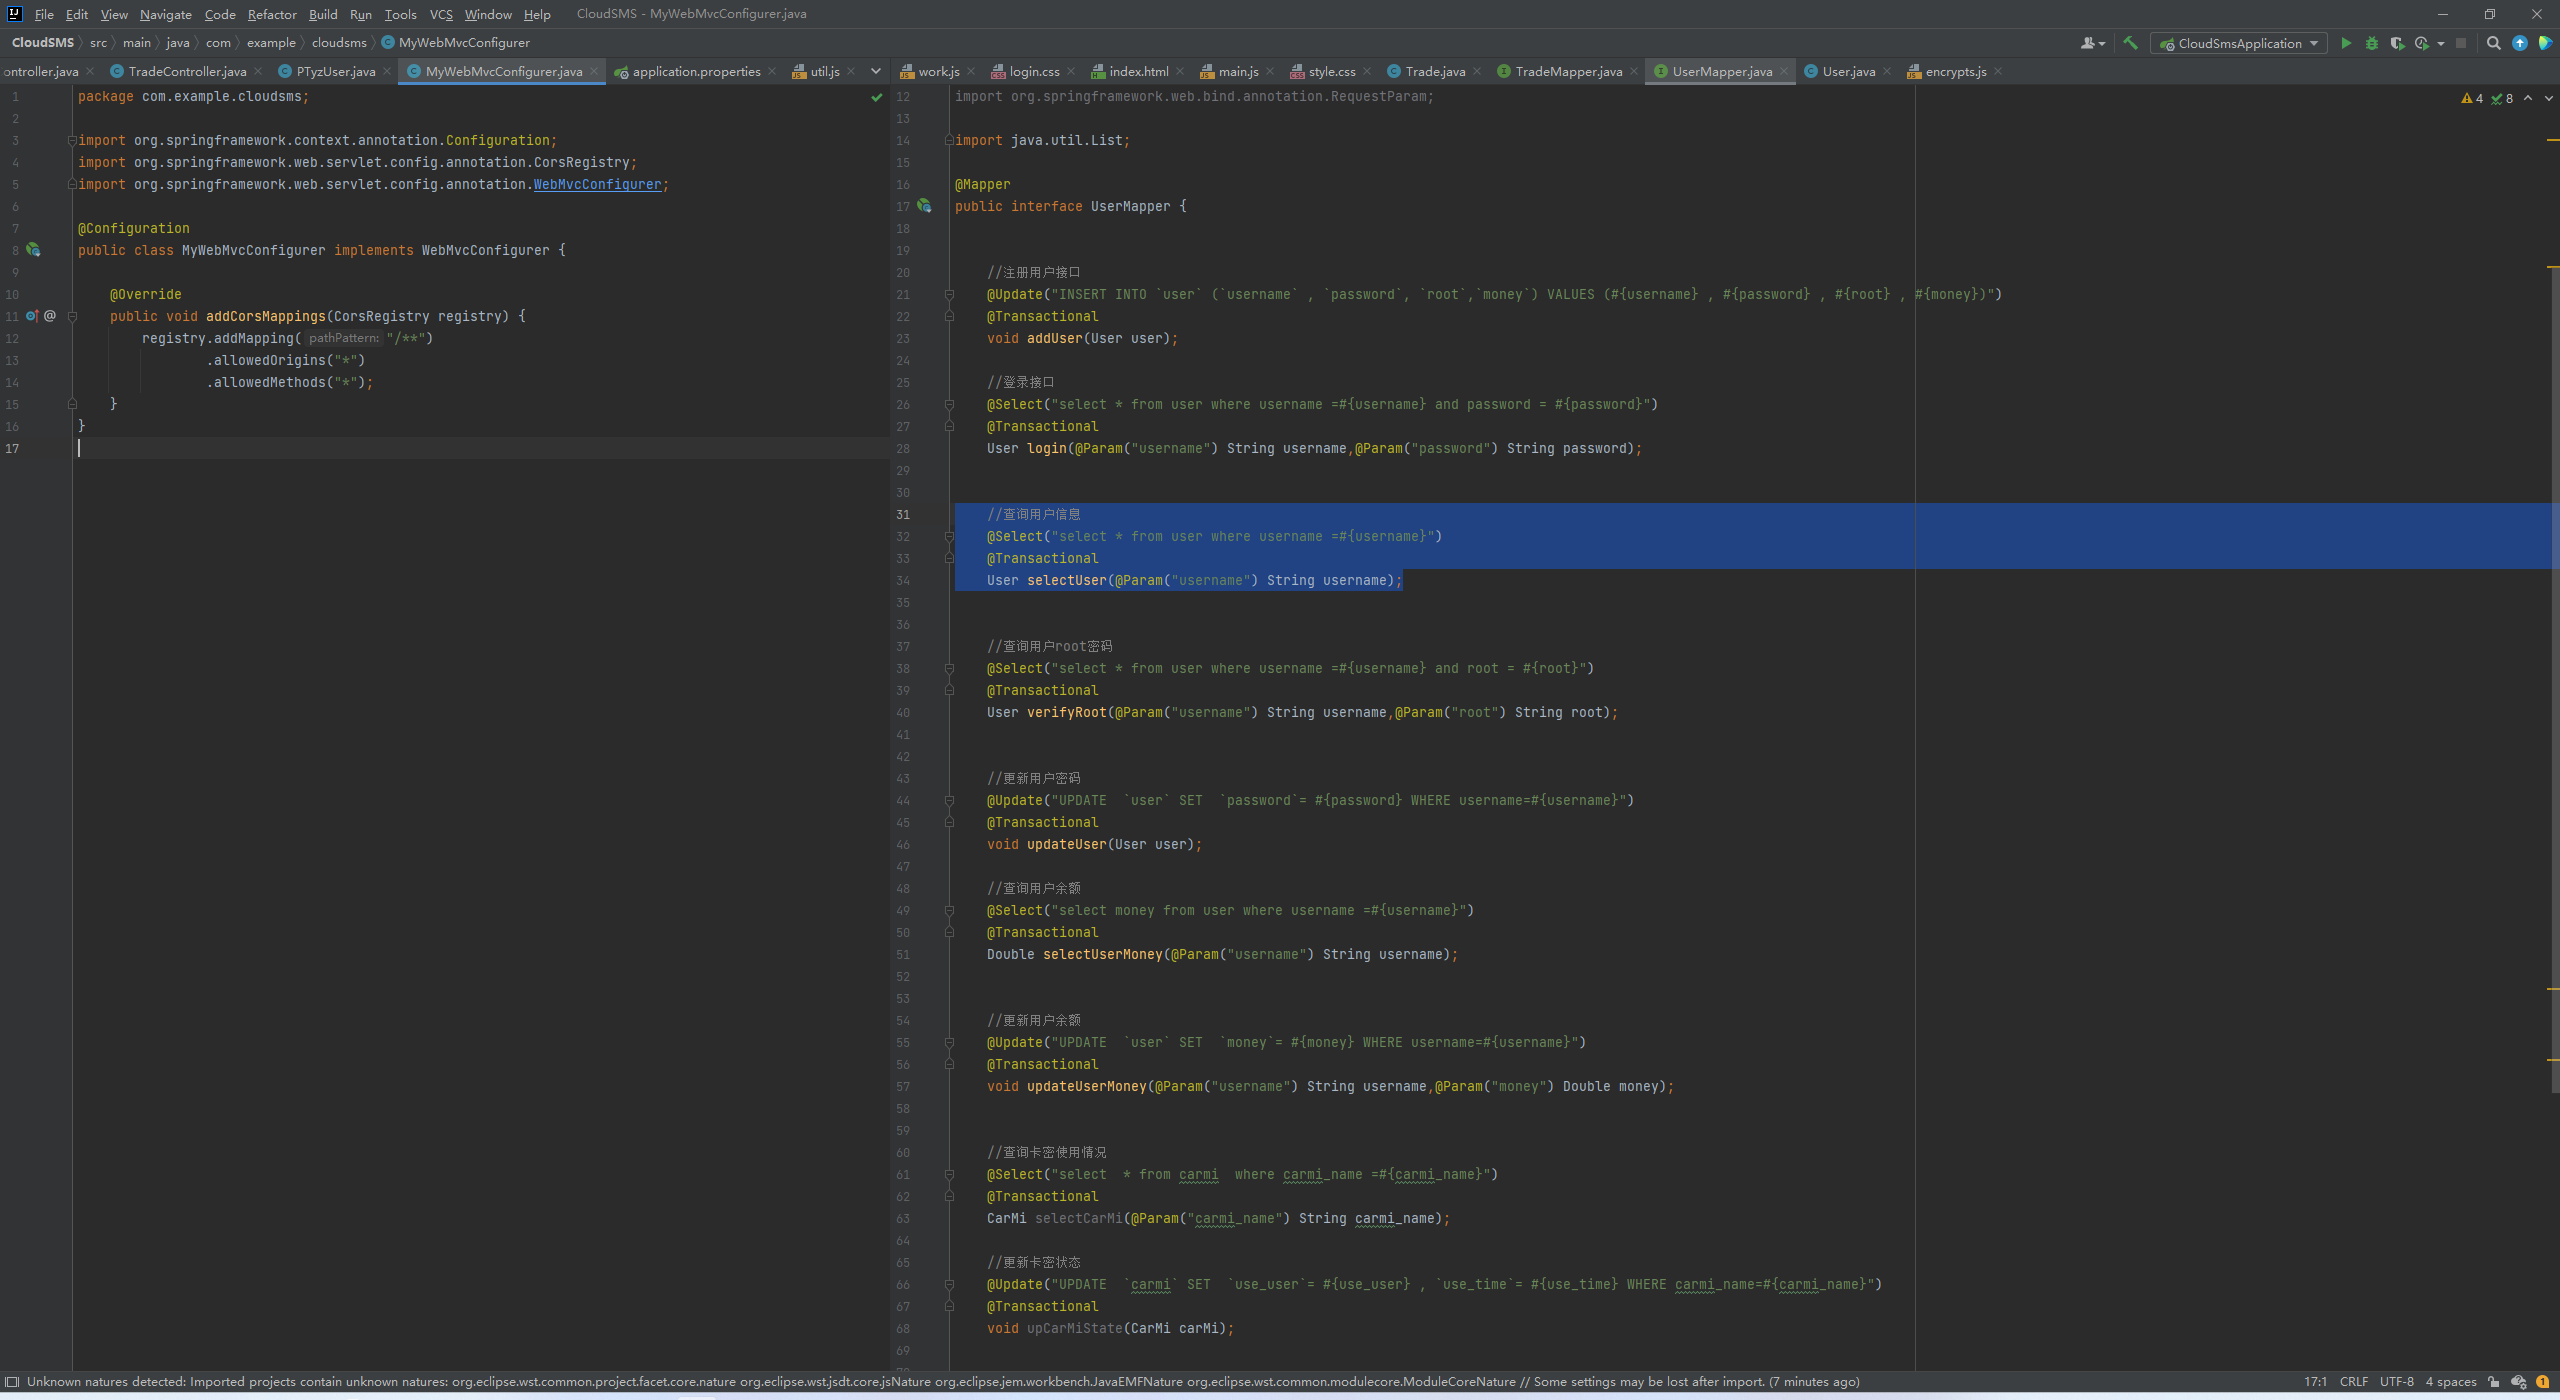Open the Refactor menu
The height and width of the screenshot is (1400, 2560).
point(272,14)
